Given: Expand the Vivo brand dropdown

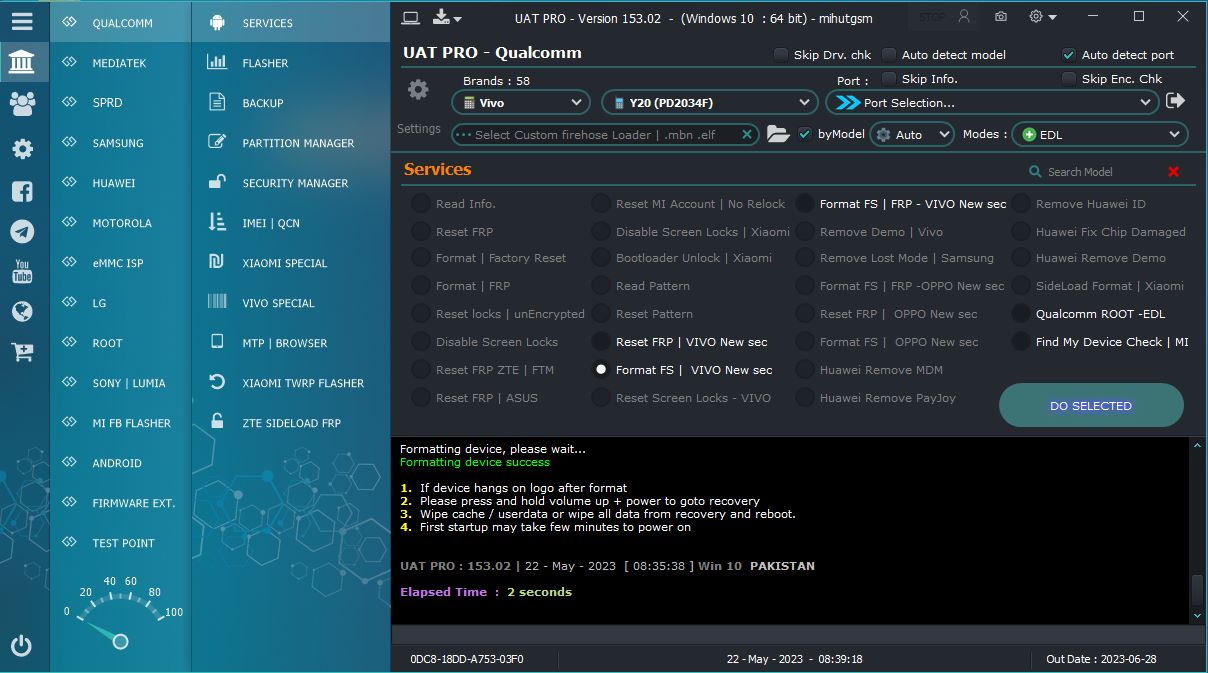Looking at the screenshot, I should [521, 102].
